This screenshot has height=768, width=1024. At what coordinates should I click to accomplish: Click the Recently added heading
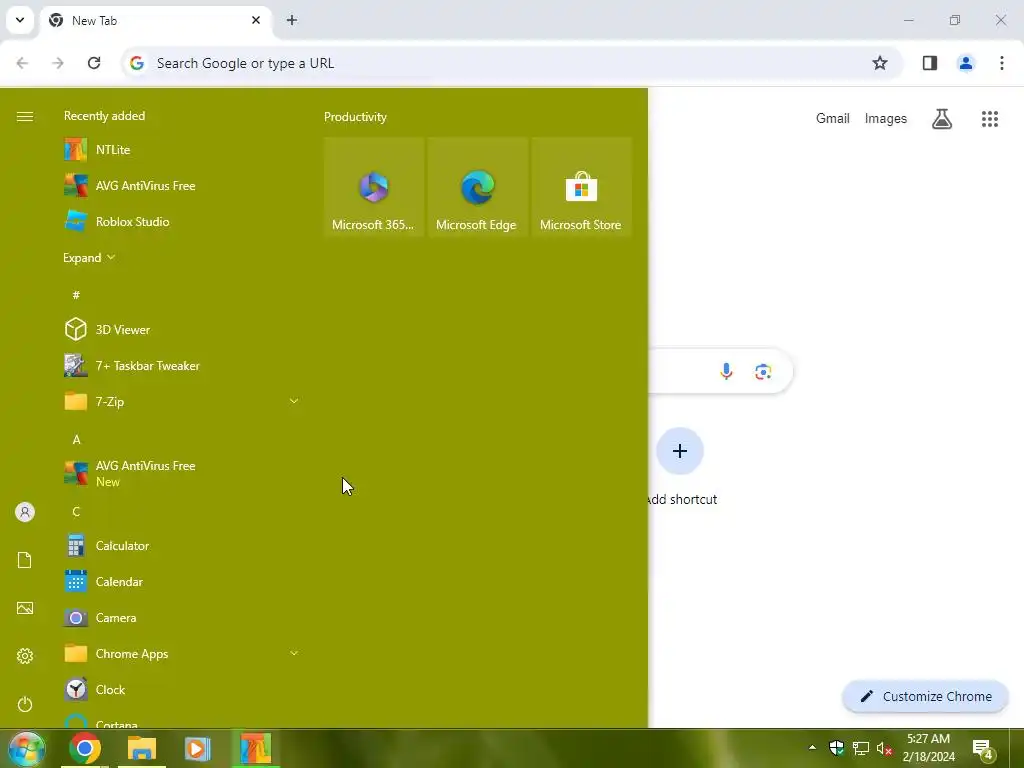click(x=104, y=116)
